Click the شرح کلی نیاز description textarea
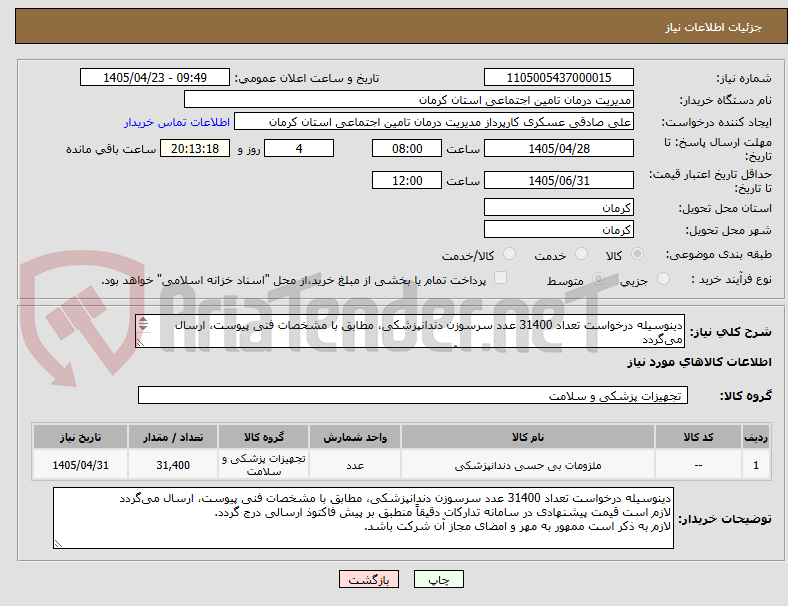The width and height of the screenshot is (788, 606). 410,331
